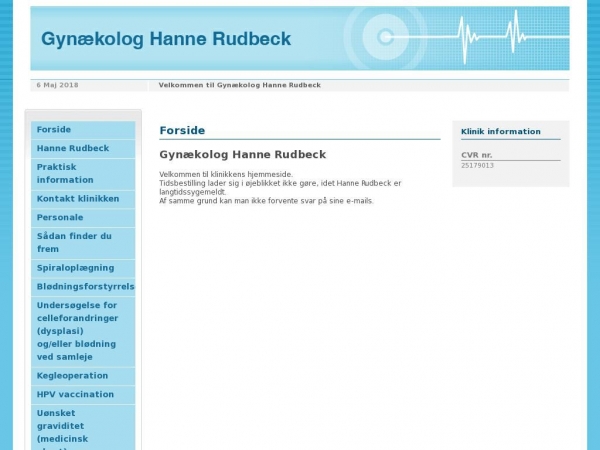Click 'Velkommen til Gynækolog Hanne Rudbeck' tagline
Screen dimensions: 600x450
240,85
